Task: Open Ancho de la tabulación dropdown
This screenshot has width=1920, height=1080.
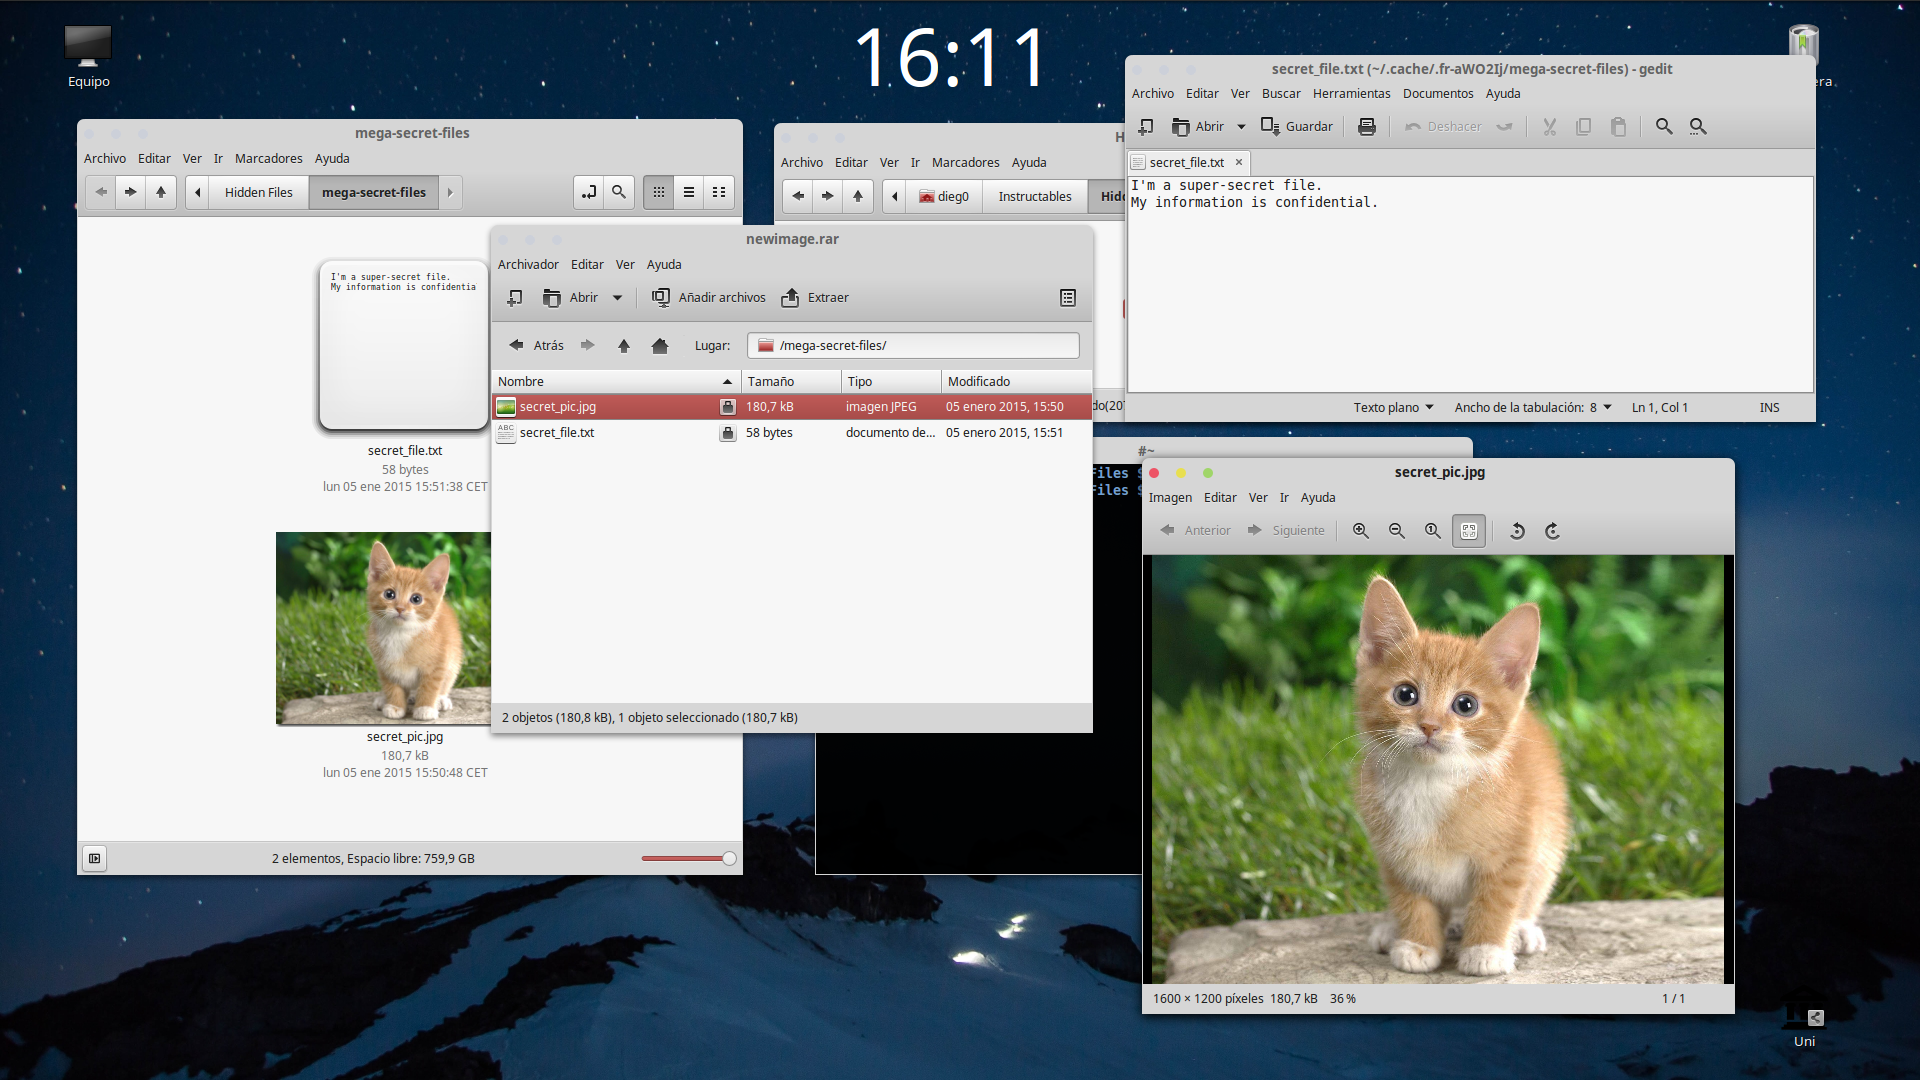Action: click(1532, 407)
